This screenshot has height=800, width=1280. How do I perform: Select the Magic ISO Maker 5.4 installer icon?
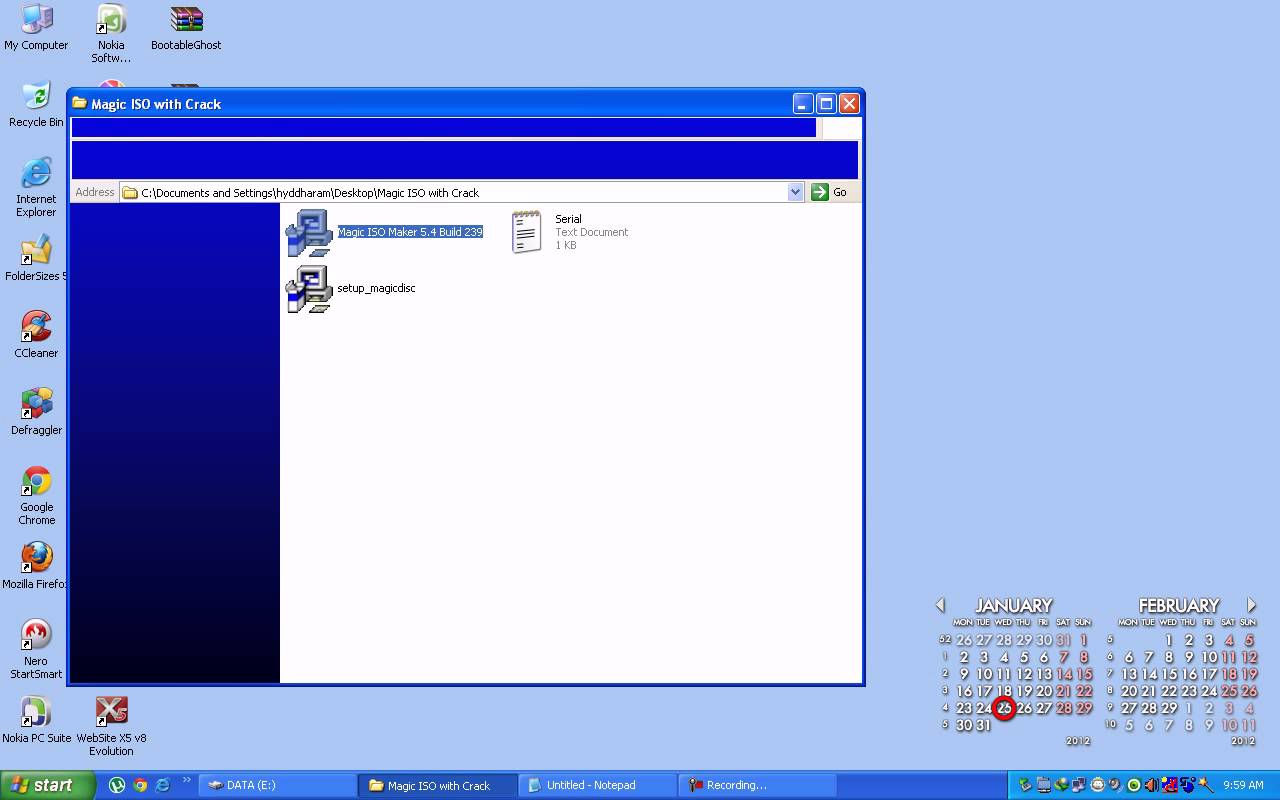click(x=309, y=233)
